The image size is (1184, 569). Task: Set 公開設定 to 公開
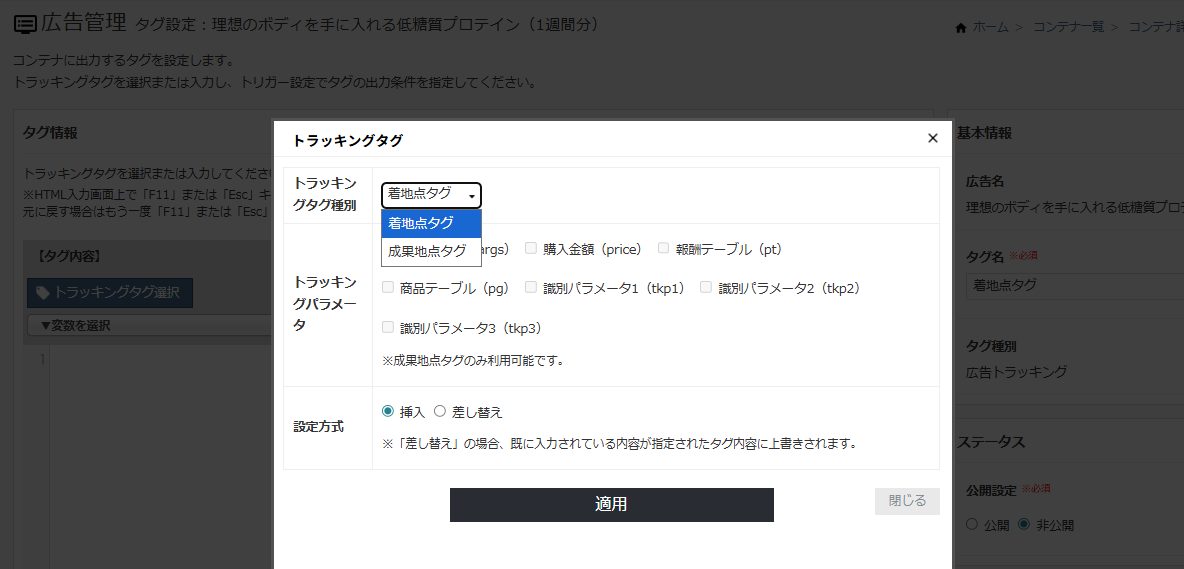click(x=971, y=525)
